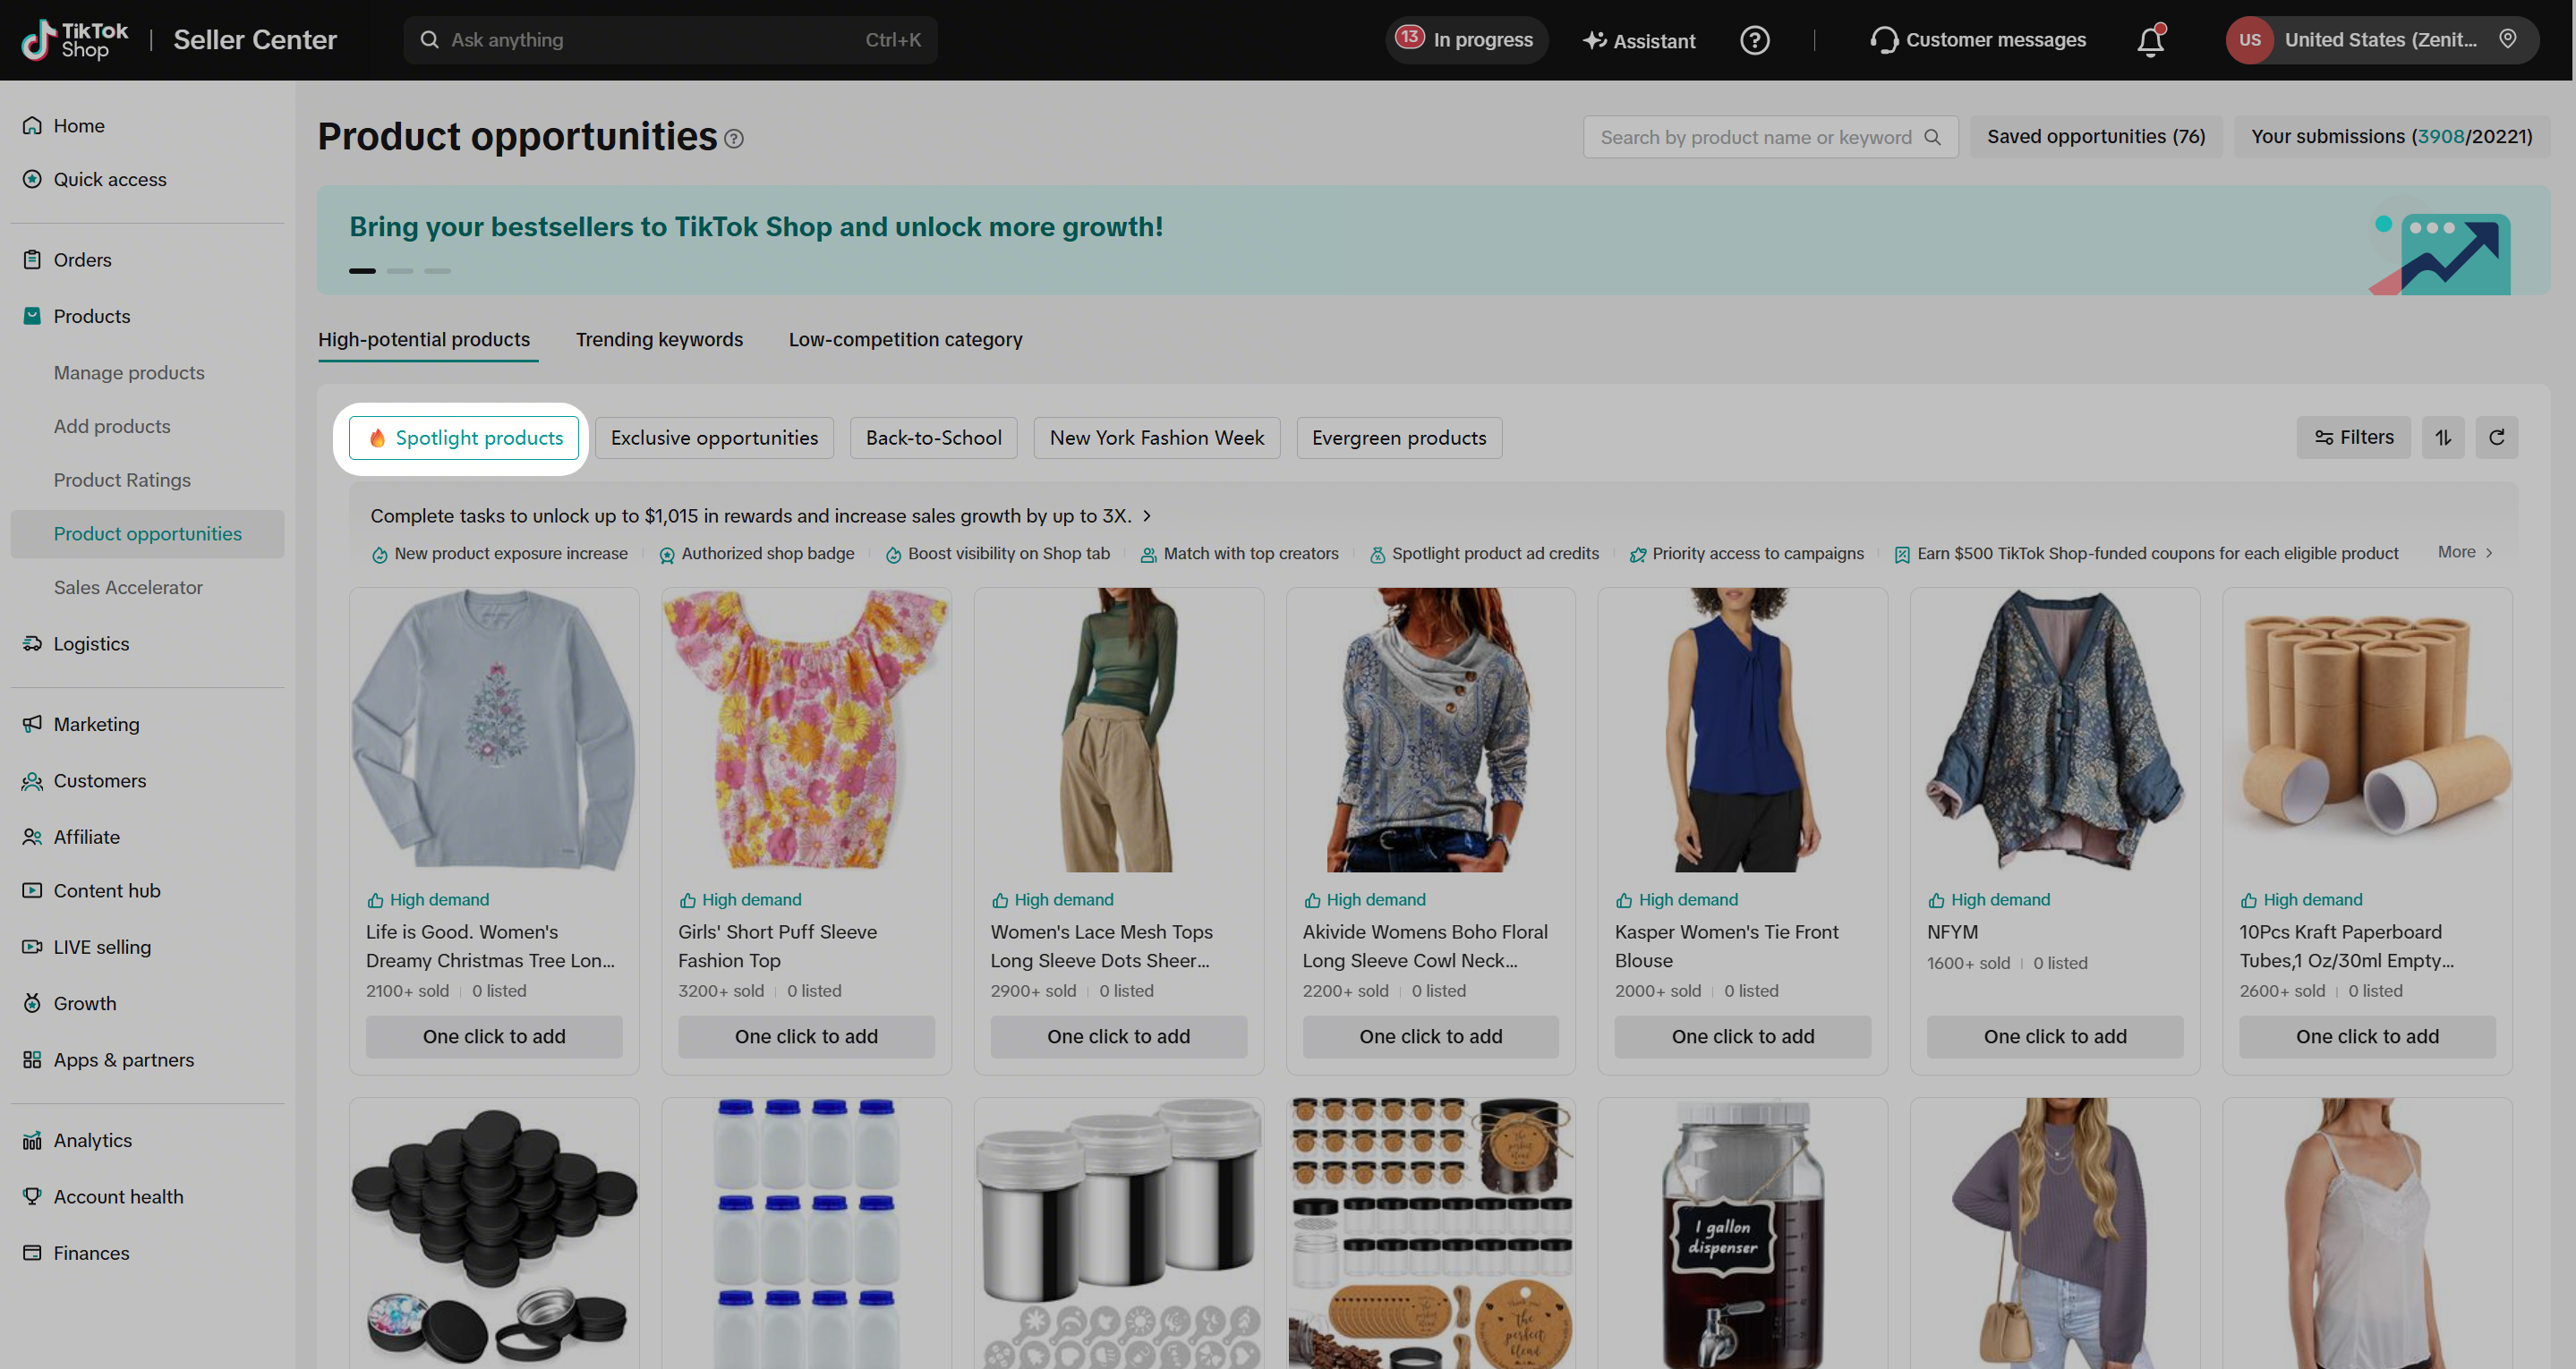This screenshot has height=1369, width=2576.
Task: One click to add Akivide Boho Floral top
Action: [x=1430, y=1037]
